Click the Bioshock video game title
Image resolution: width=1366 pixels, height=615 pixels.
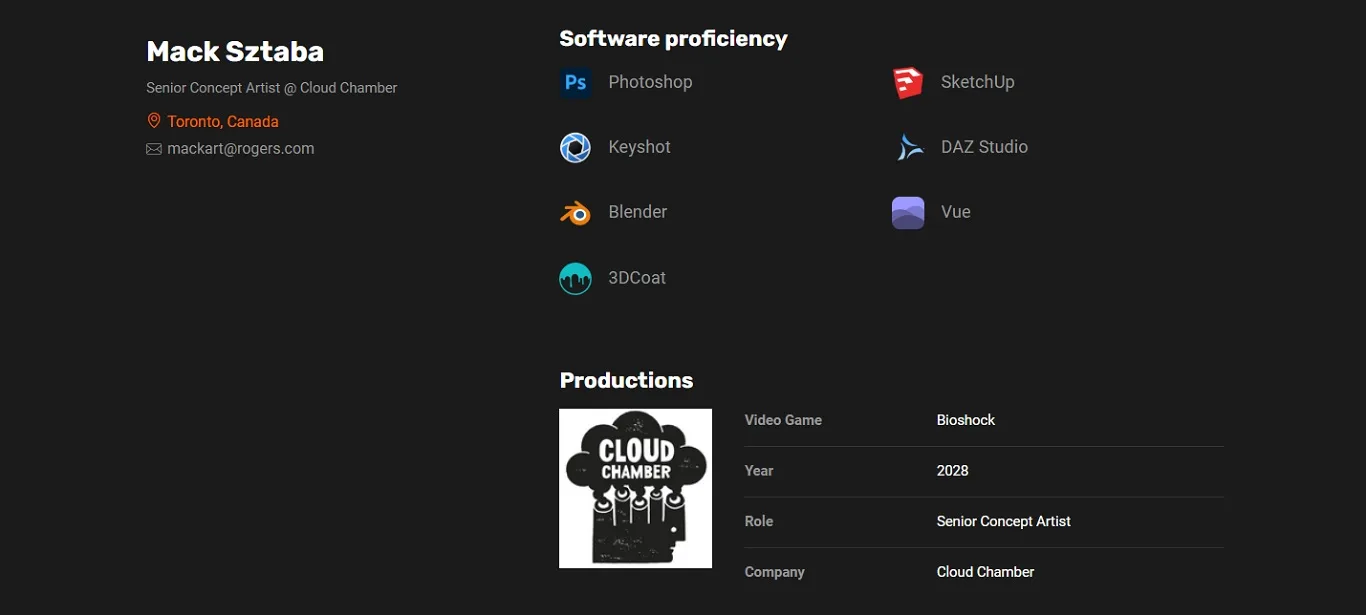click(965, 420)
